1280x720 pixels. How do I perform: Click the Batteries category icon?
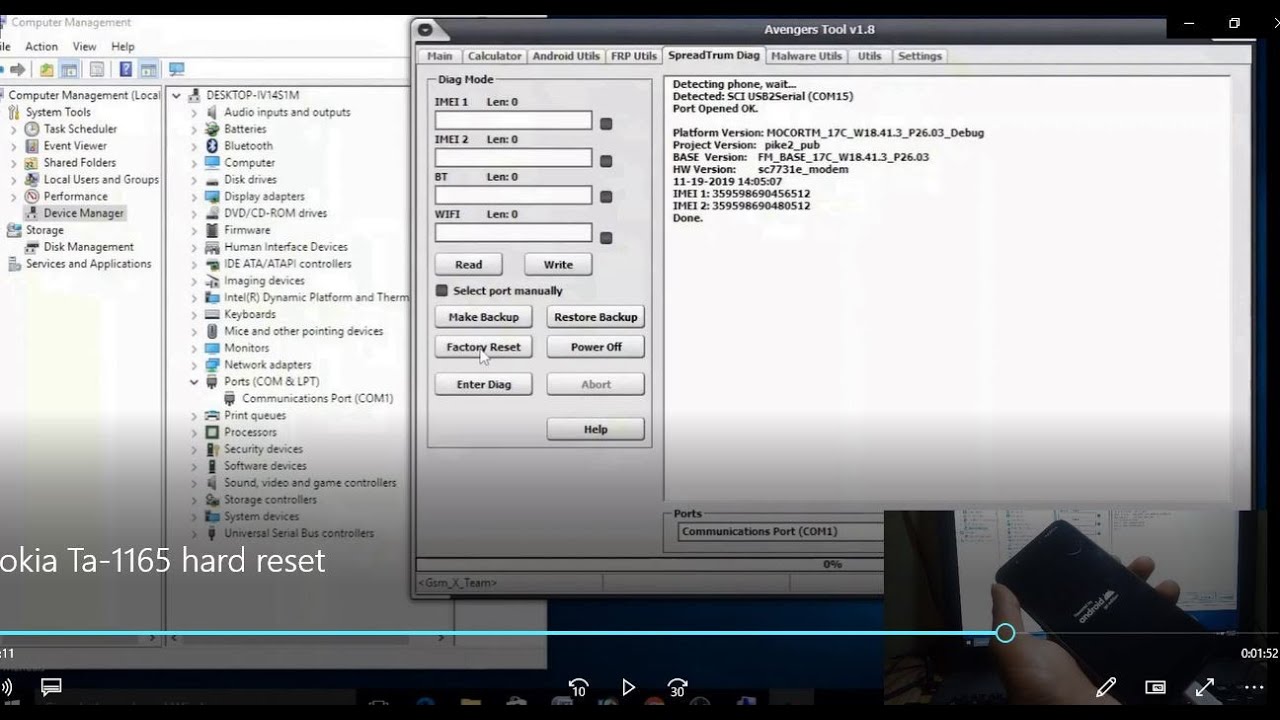point(212,129)
